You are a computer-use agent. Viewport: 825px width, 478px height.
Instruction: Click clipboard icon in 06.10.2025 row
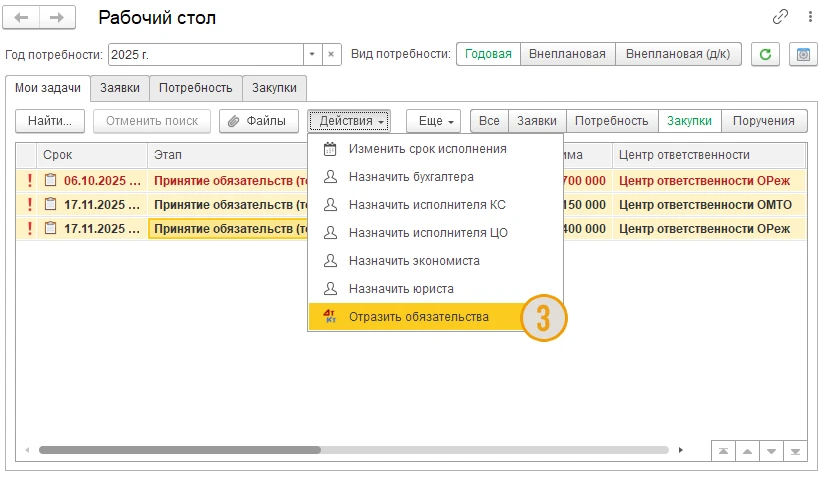[51, 180]
